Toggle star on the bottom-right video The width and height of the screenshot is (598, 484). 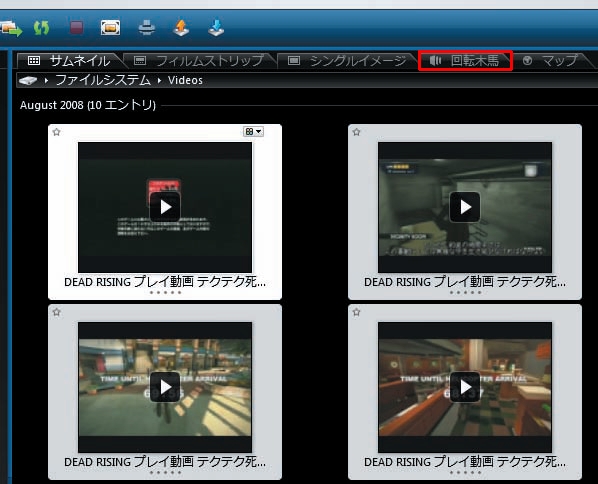point(357,312)
